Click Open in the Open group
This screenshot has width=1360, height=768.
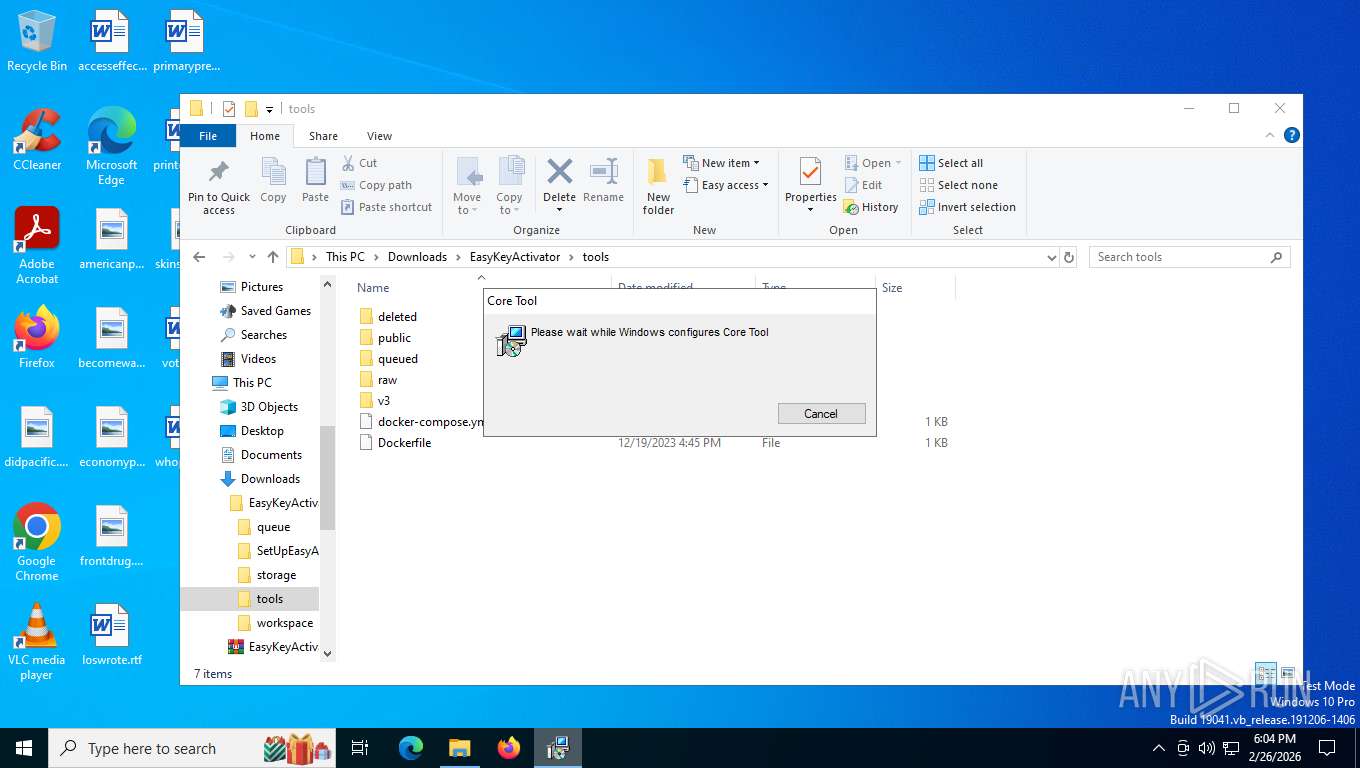873,163
